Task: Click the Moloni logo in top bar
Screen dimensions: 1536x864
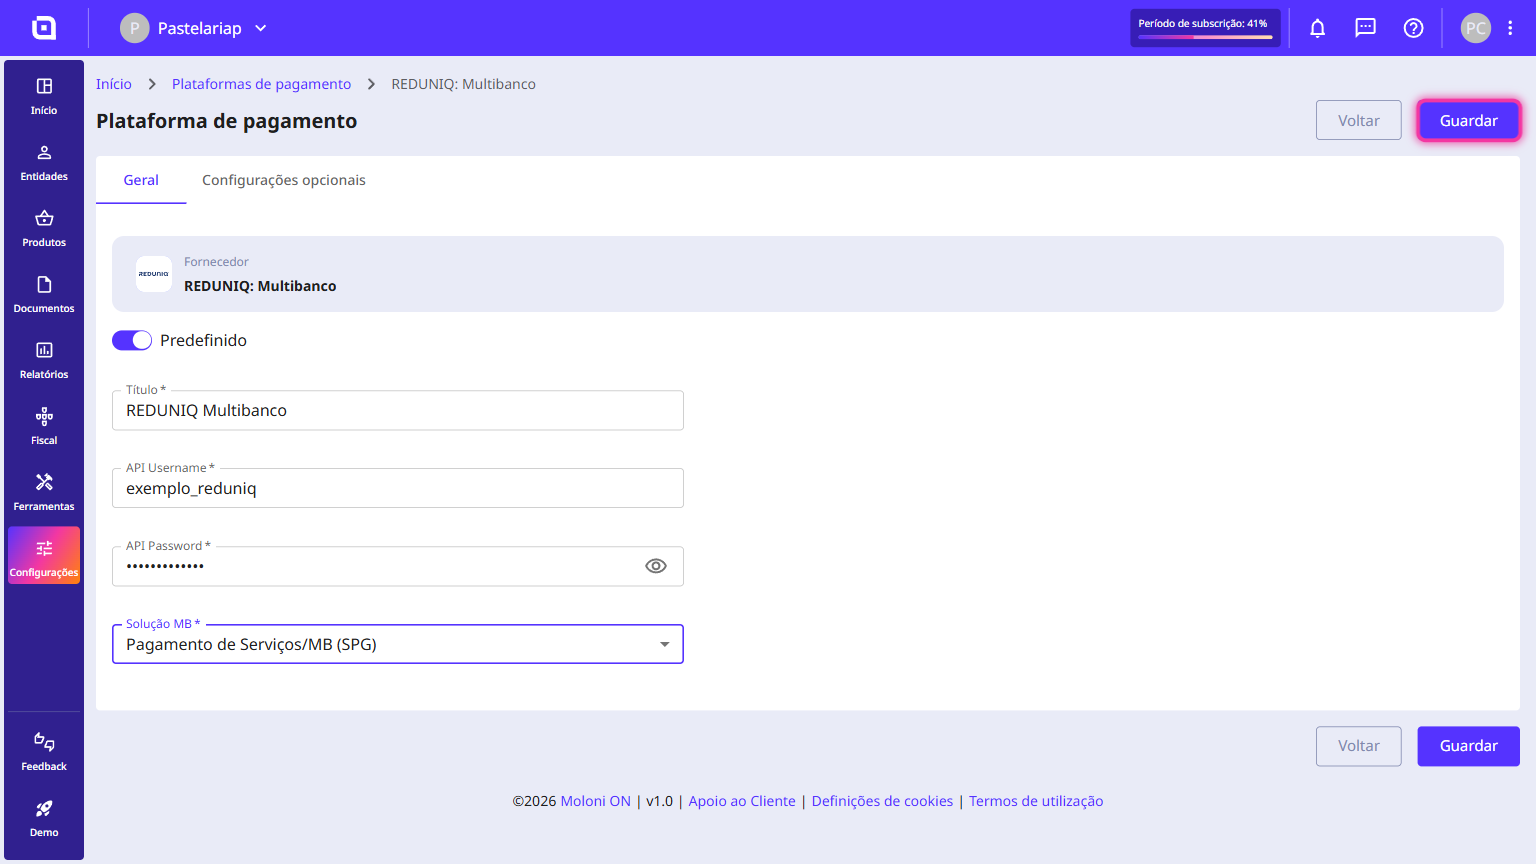Action: (44, 28)
